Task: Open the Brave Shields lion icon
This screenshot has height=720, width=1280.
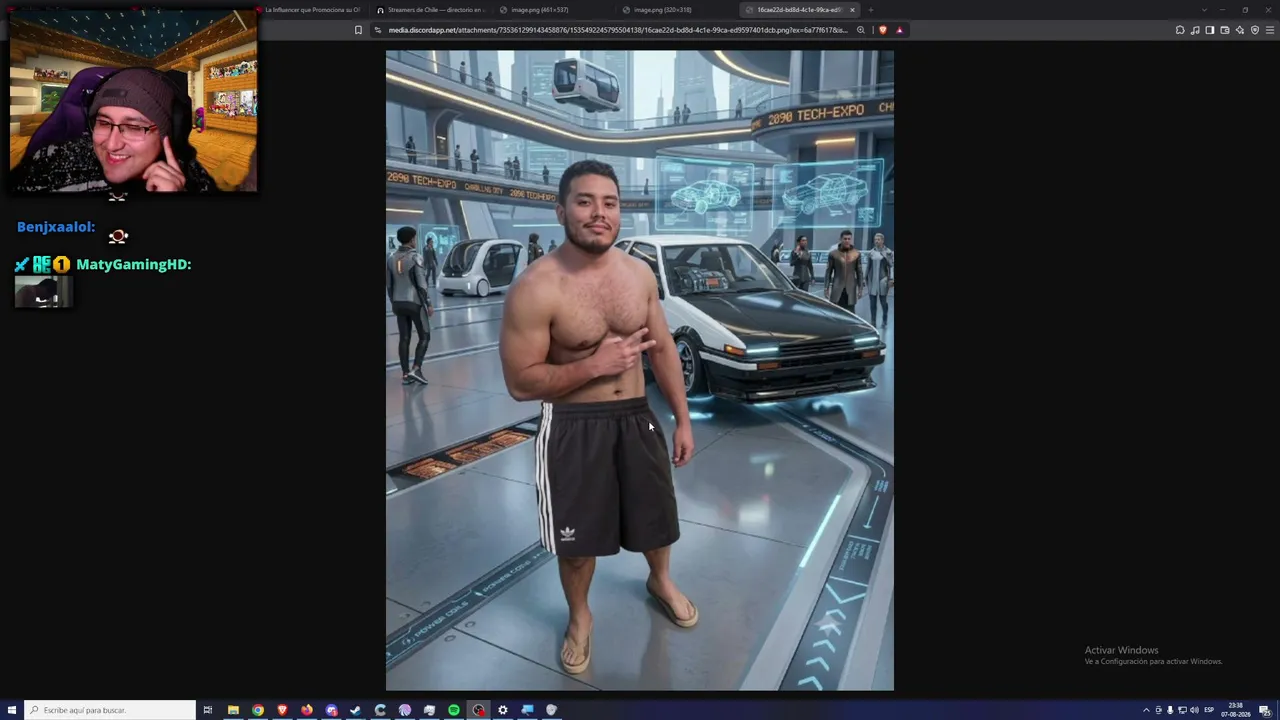Action: [883, 30]
